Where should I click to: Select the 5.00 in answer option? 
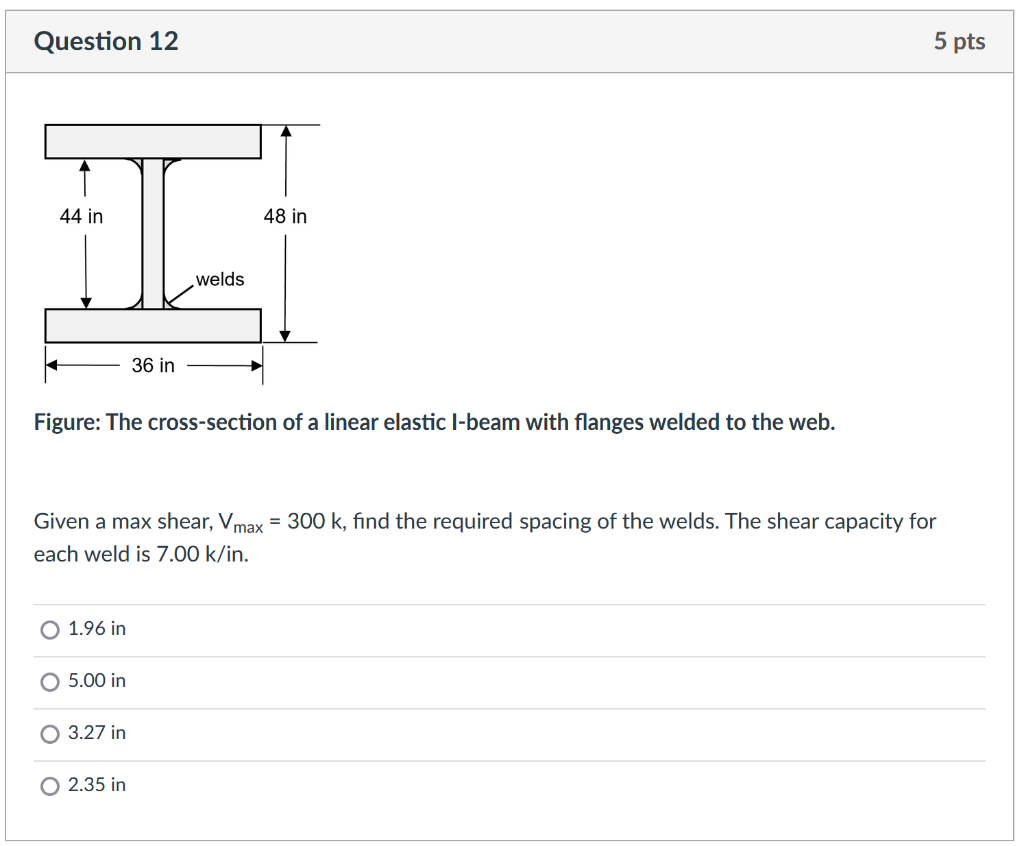pos(50,681)
